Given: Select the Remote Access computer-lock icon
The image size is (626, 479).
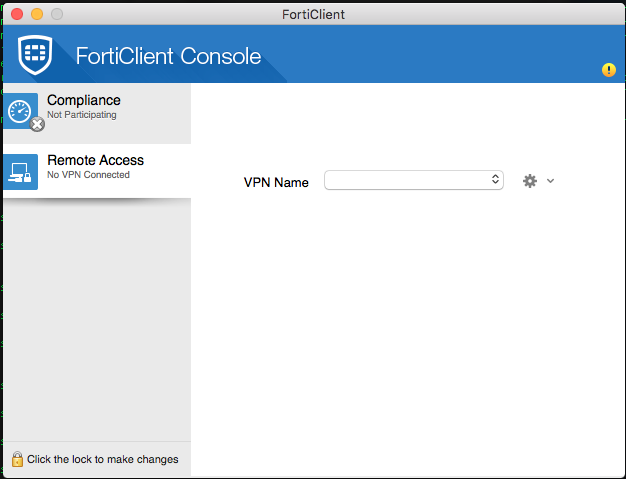Looking at the screenshot, I should click(x=20, y=172).
